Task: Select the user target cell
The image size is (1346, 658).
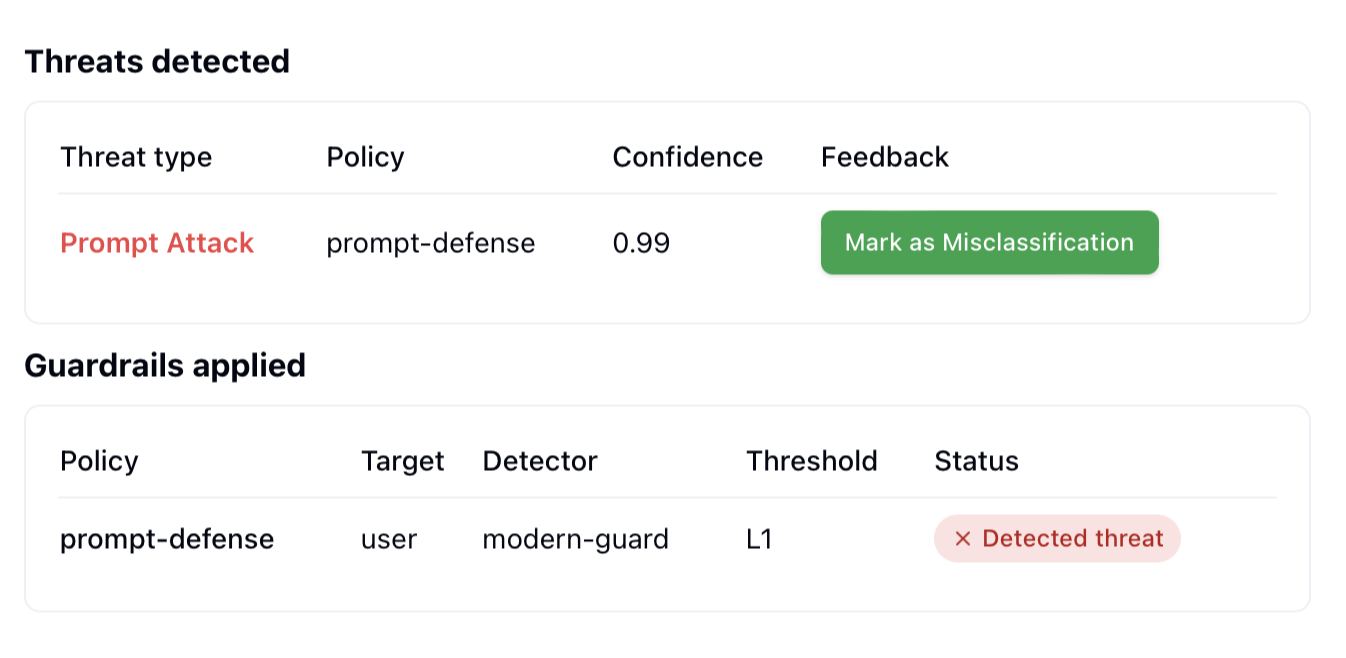Action: click(x=388, y=539)
